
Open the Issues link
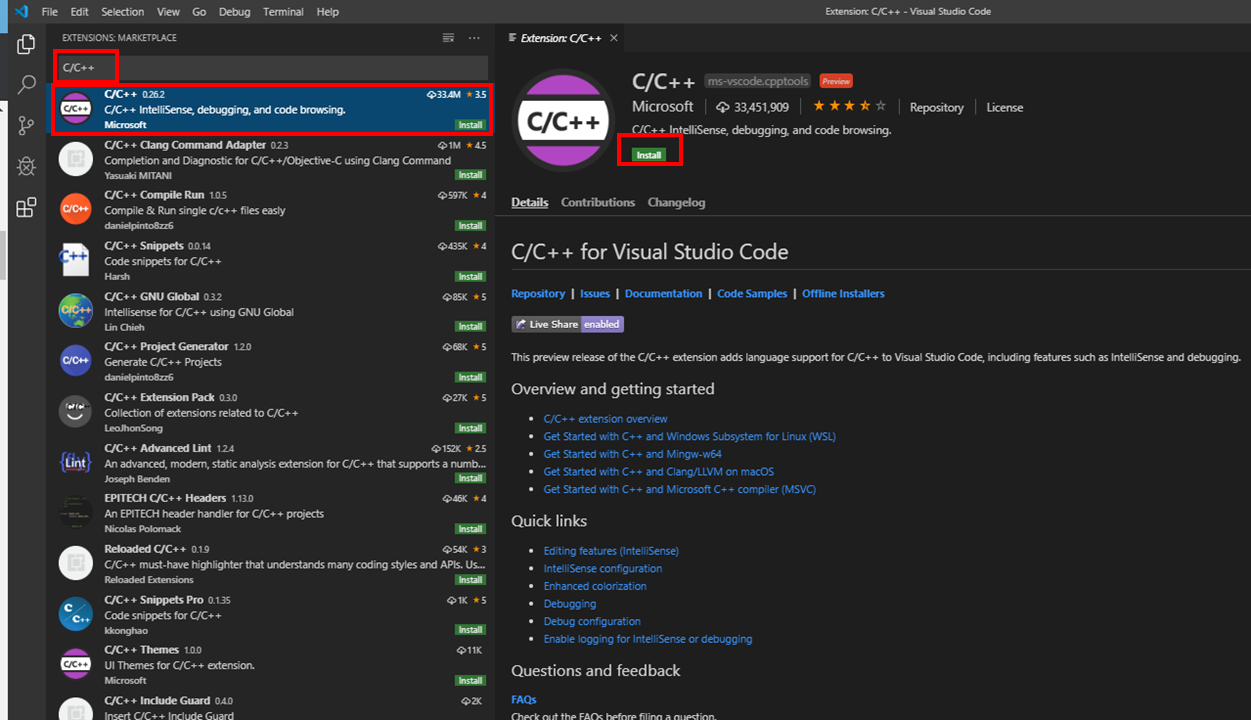(x=595, y=294)
